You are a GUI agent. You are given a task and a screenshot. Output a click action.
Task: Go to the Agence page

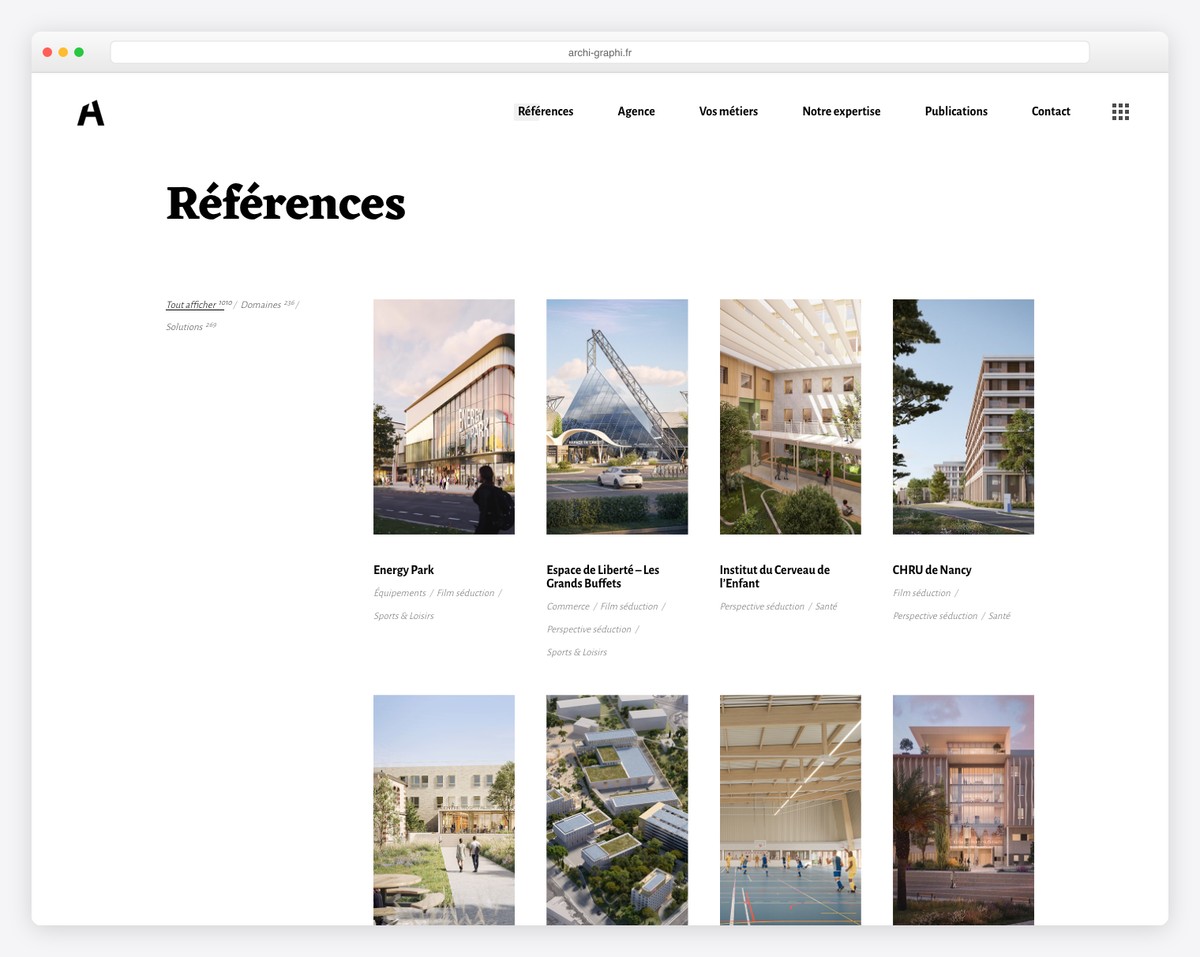pos(636,111)
